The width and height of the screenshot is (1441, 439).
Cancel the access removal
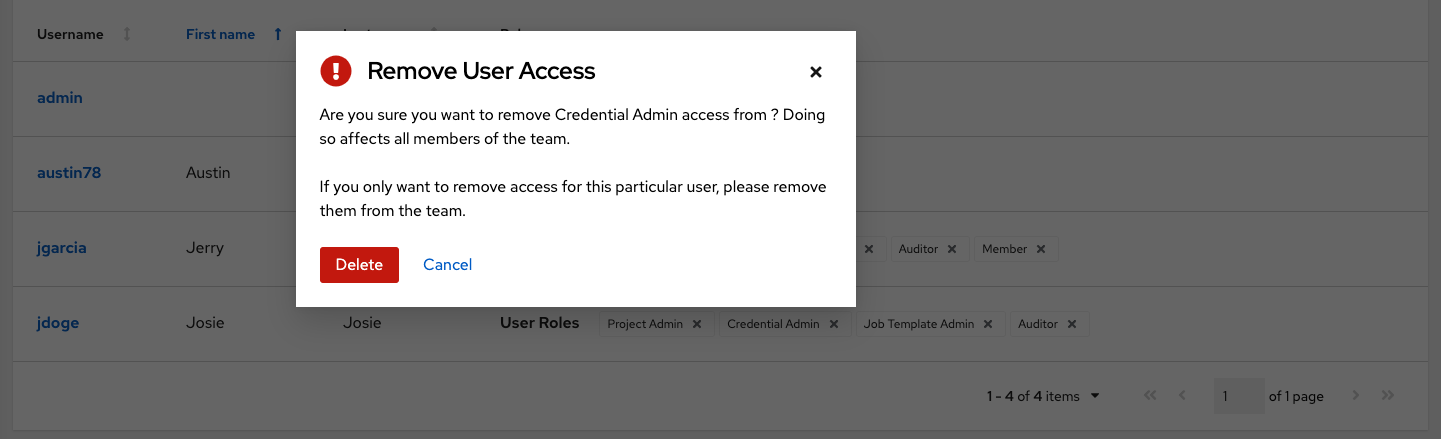[x=447, y=265]
